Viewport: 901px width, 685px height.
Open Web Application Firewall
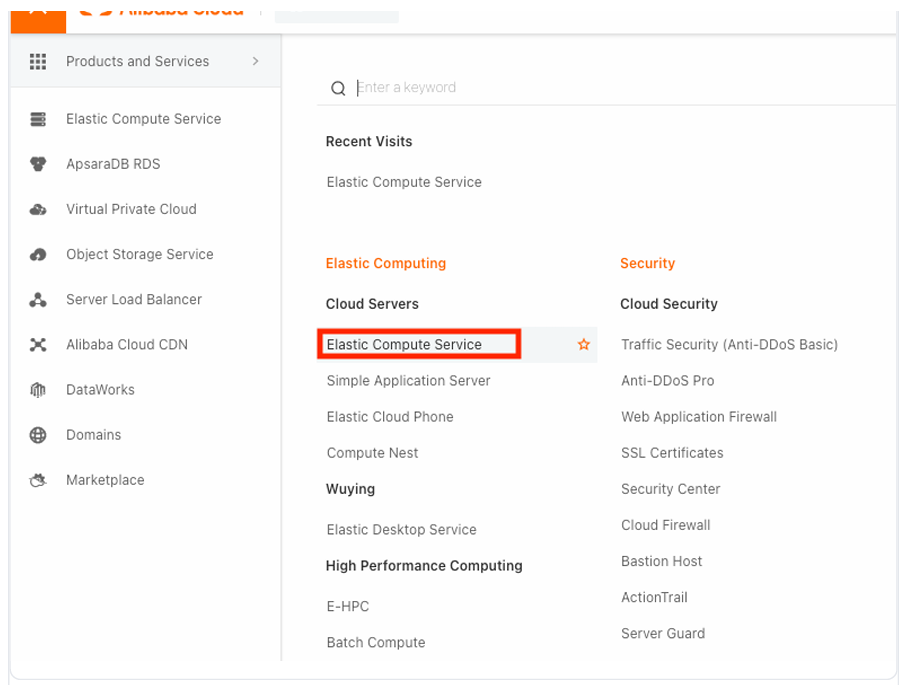(x=699, y=417)
